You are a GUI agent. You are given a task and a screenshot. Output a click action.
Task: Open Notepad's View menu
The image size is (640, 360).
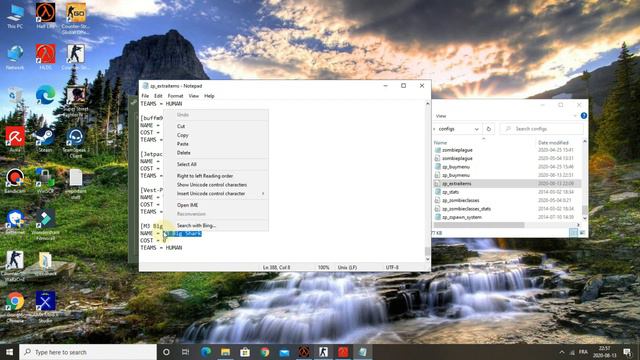click(x=193, y=96)
